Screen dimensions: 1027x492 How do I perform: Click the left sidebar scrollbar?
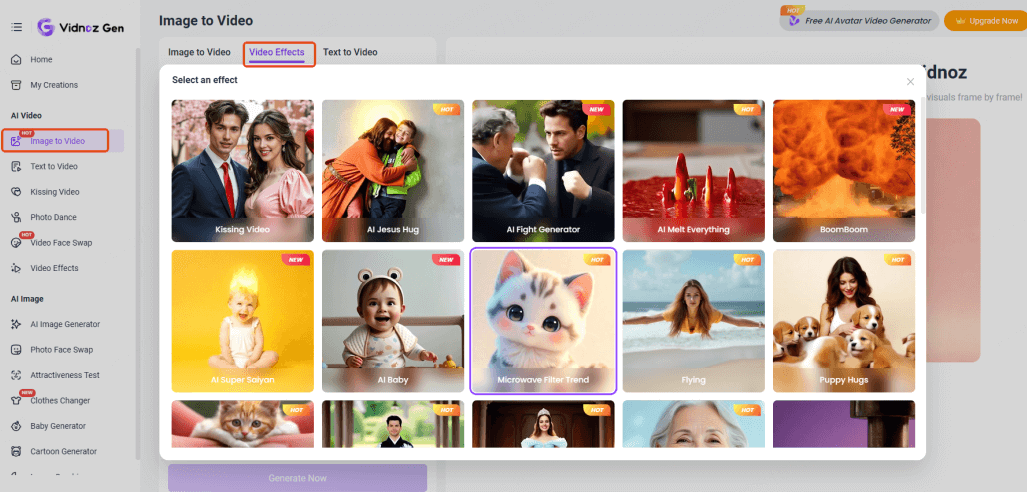137,254
